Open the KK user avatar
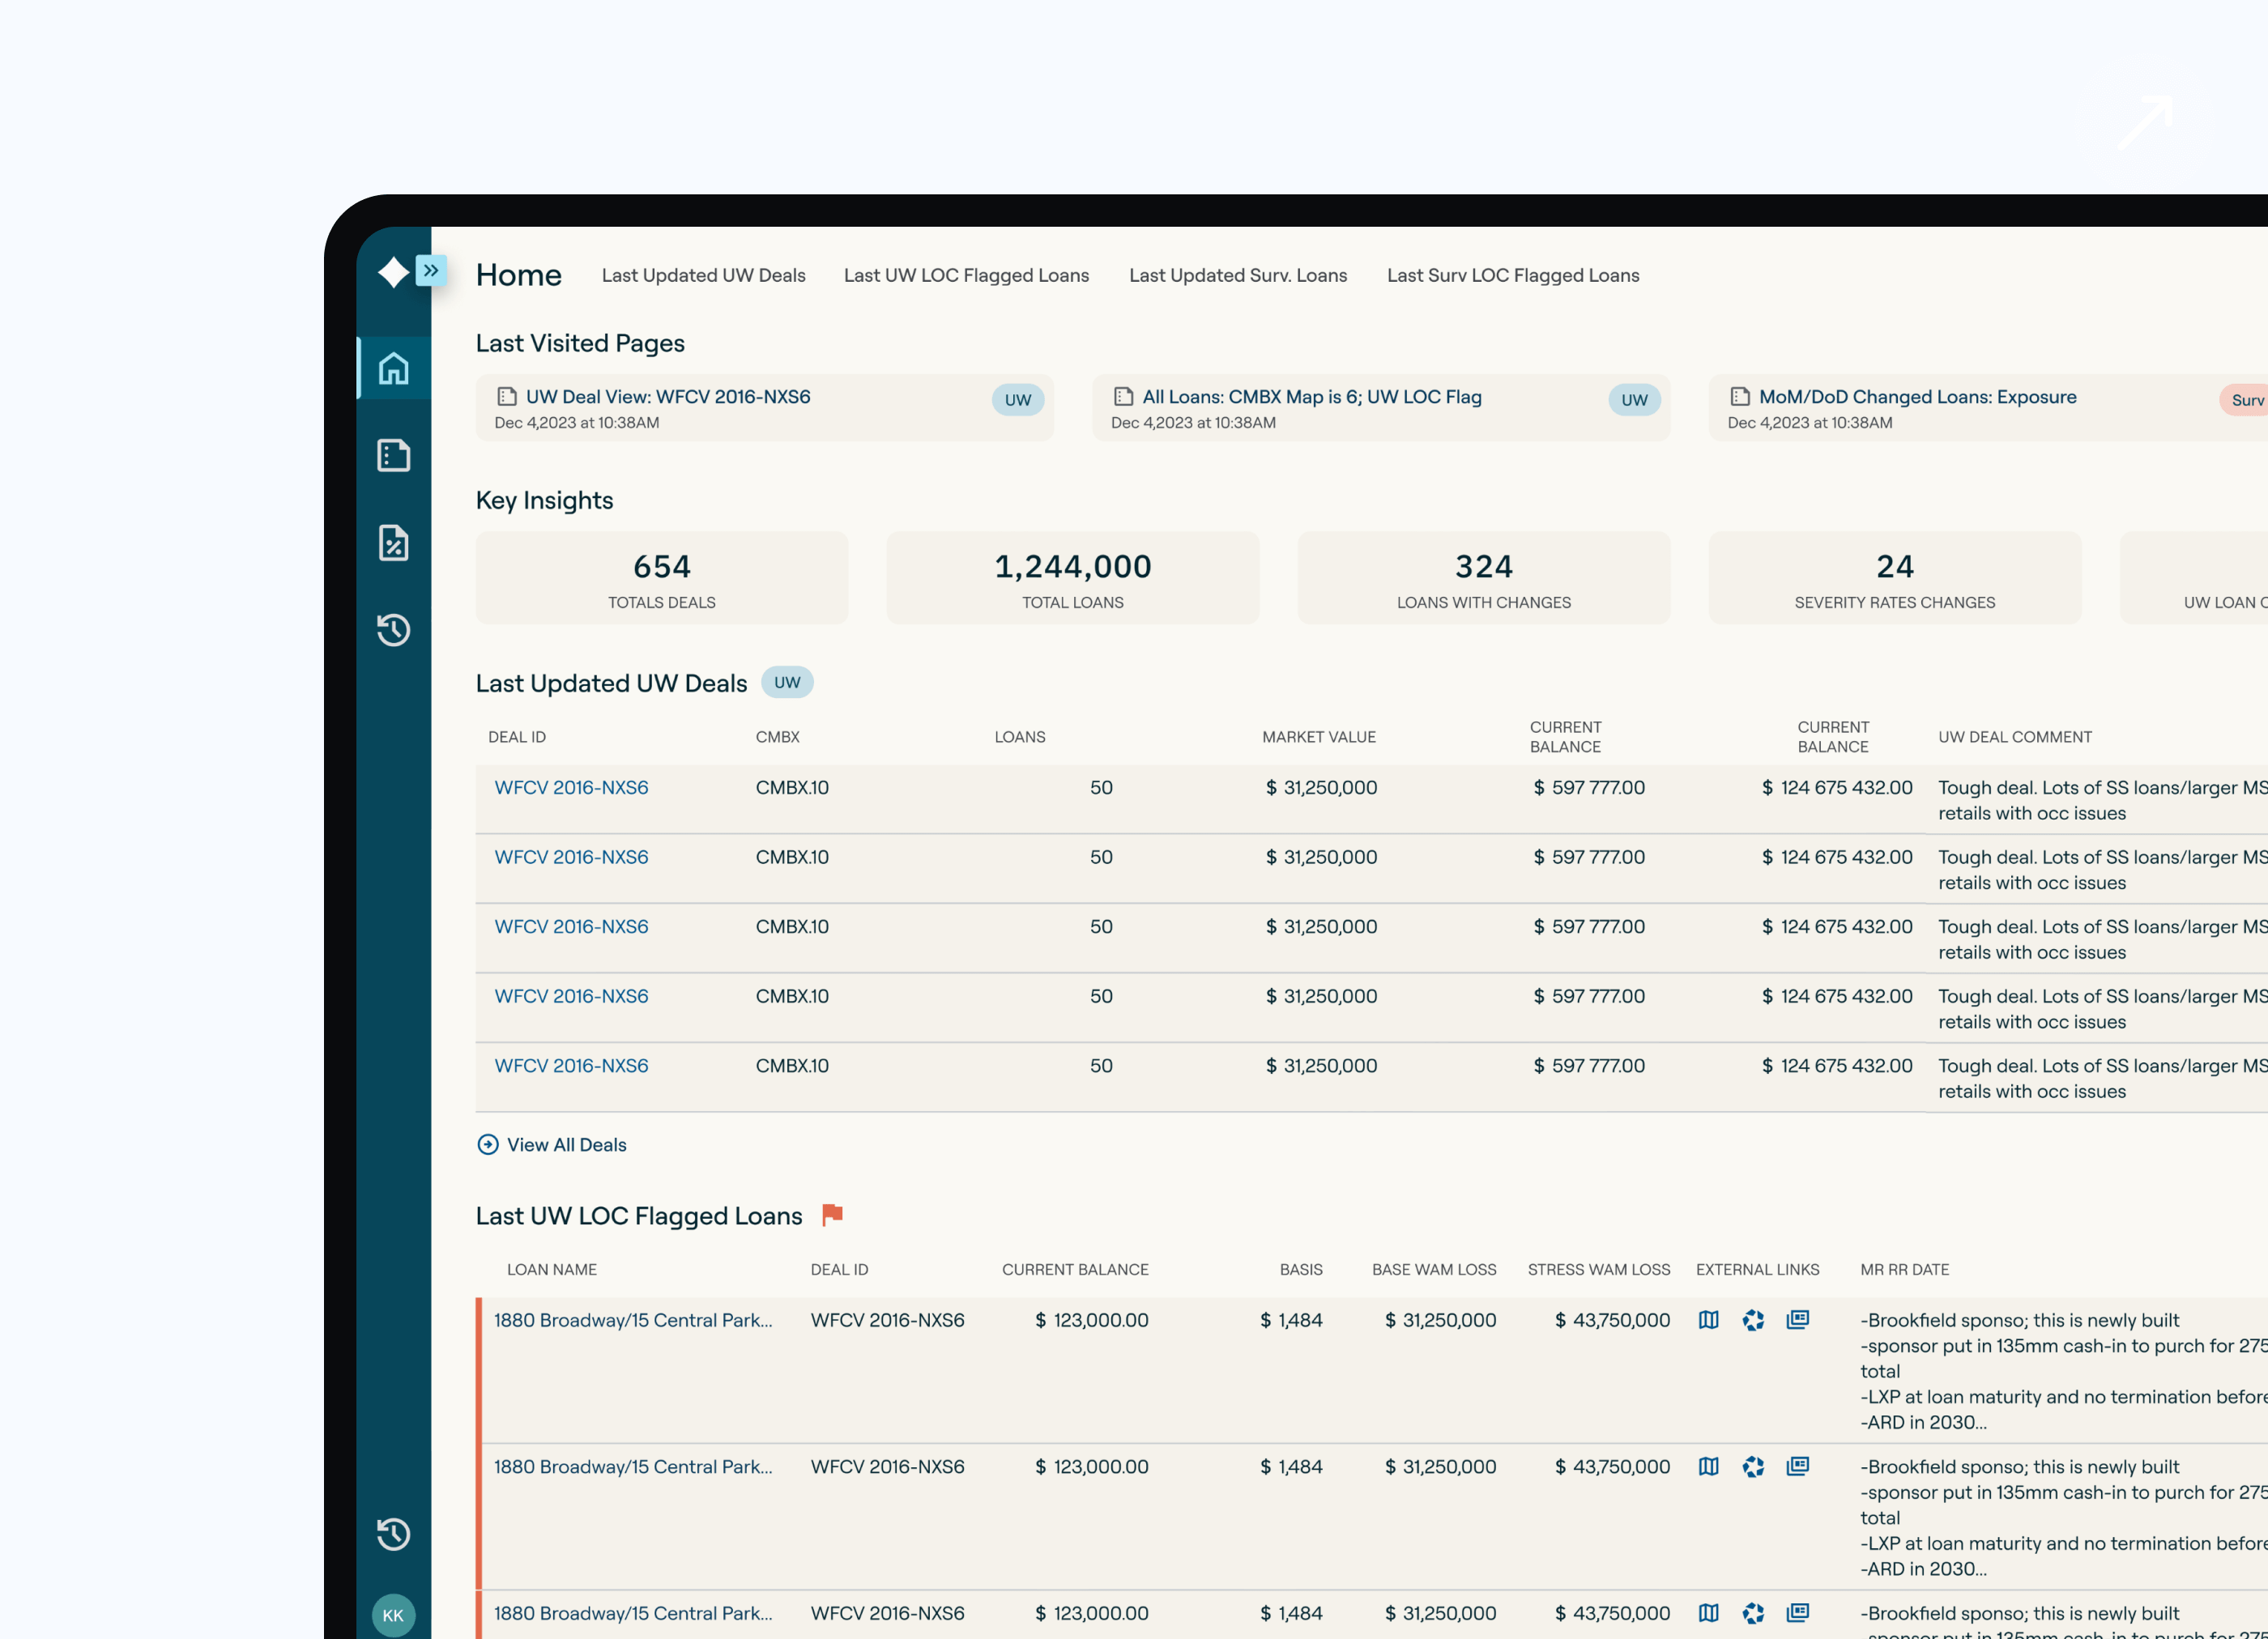Screen dimensions: 2268x1639 393,1614
